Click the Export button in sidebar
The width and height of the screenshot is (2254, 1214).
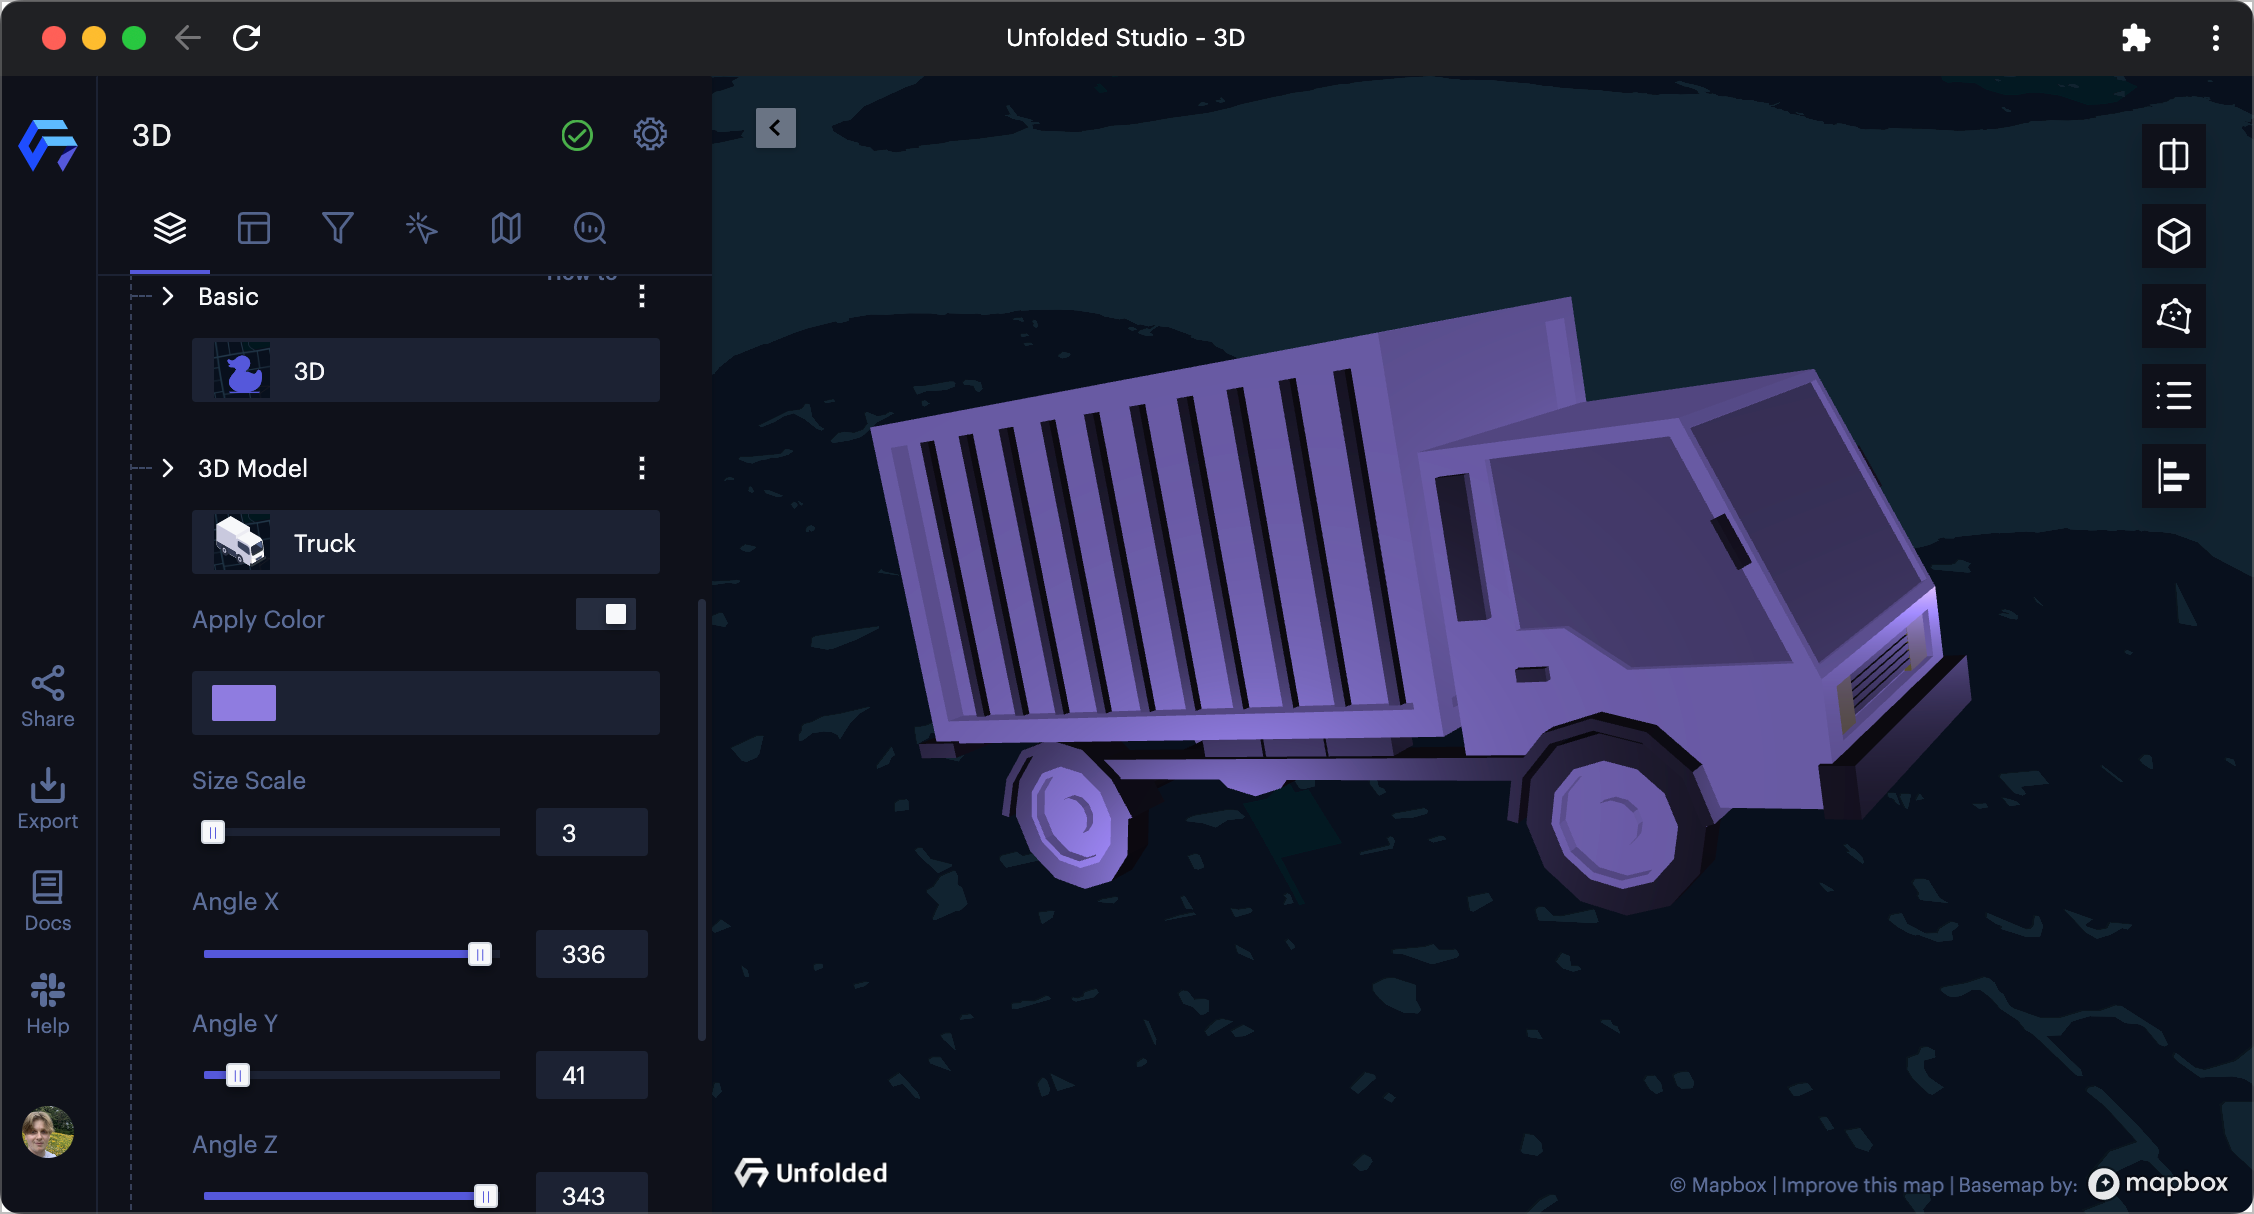click(47, 799)
